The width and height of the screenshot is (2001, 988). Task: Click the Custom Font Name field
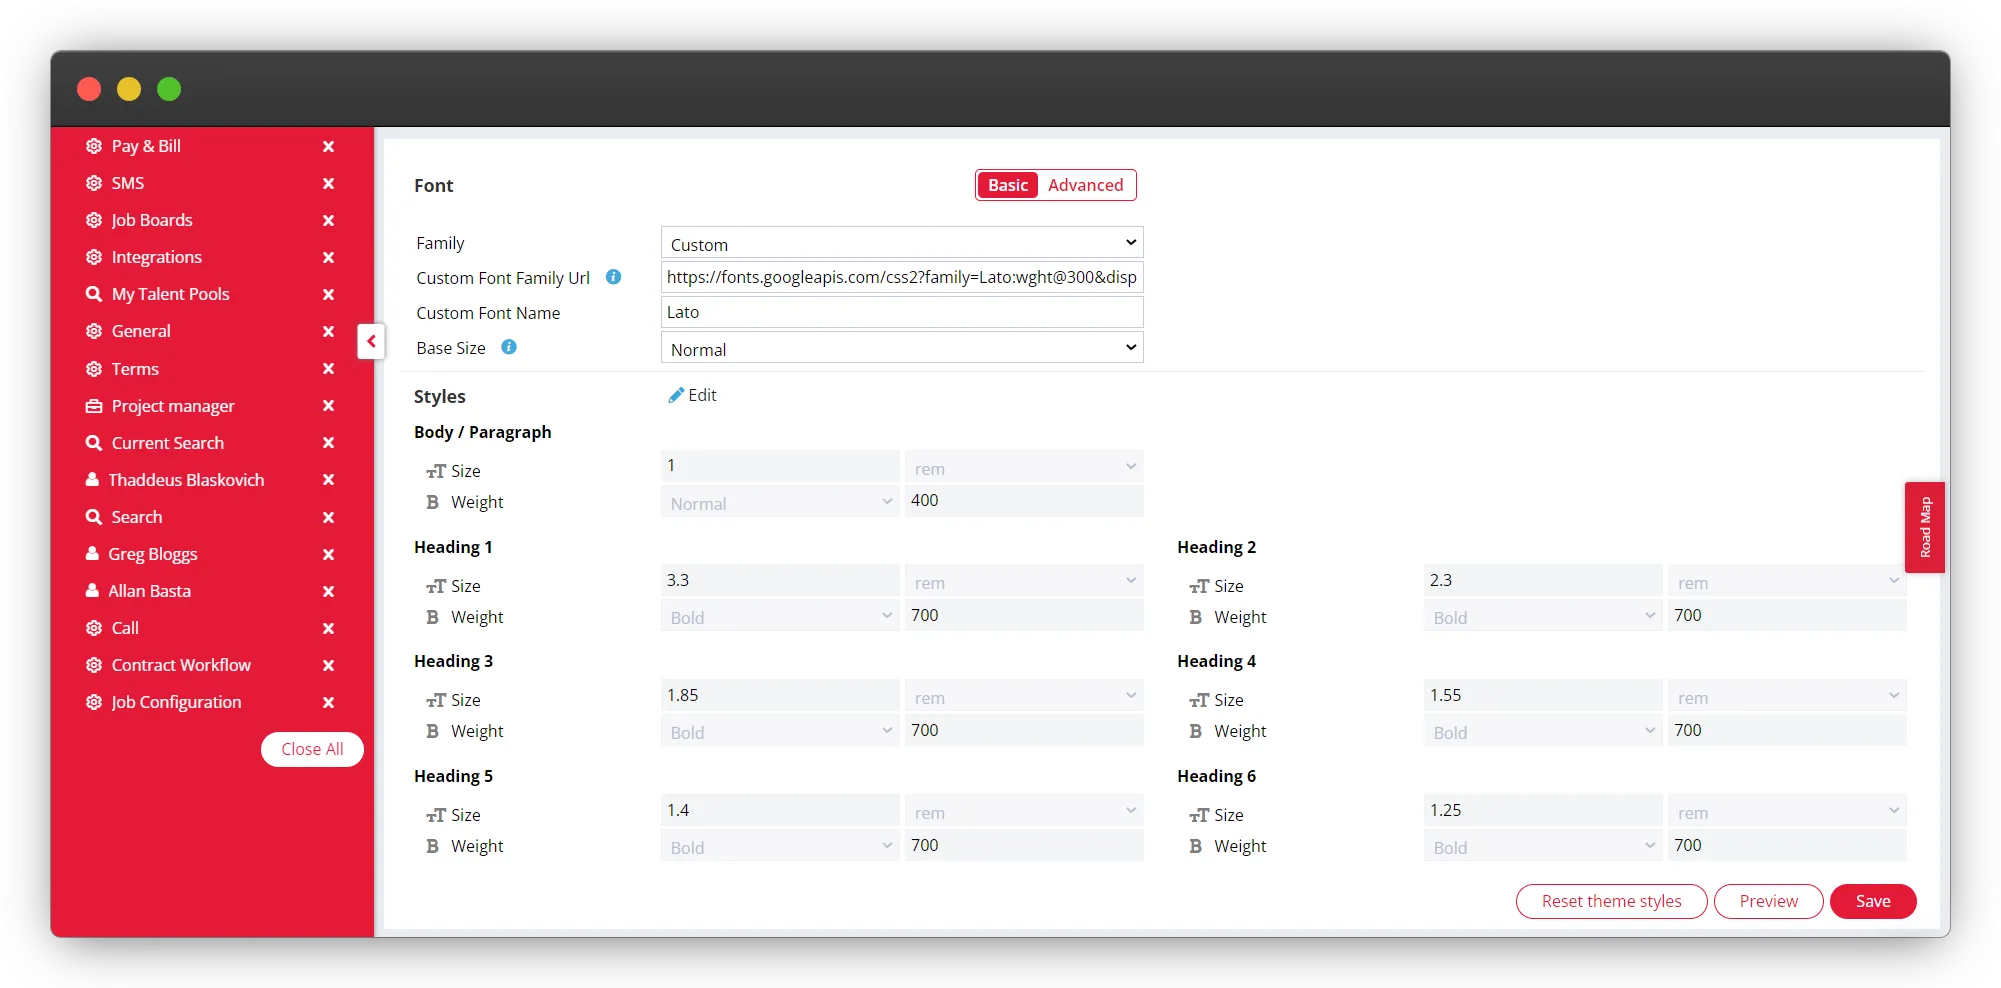902,312
